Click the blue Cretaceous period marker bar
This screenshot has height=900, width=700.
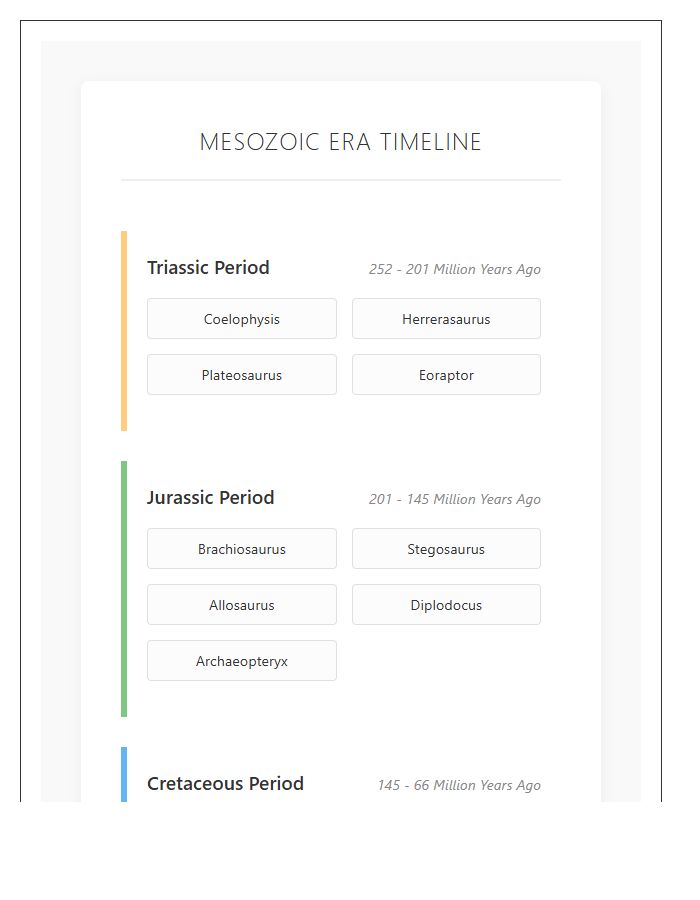123,775
